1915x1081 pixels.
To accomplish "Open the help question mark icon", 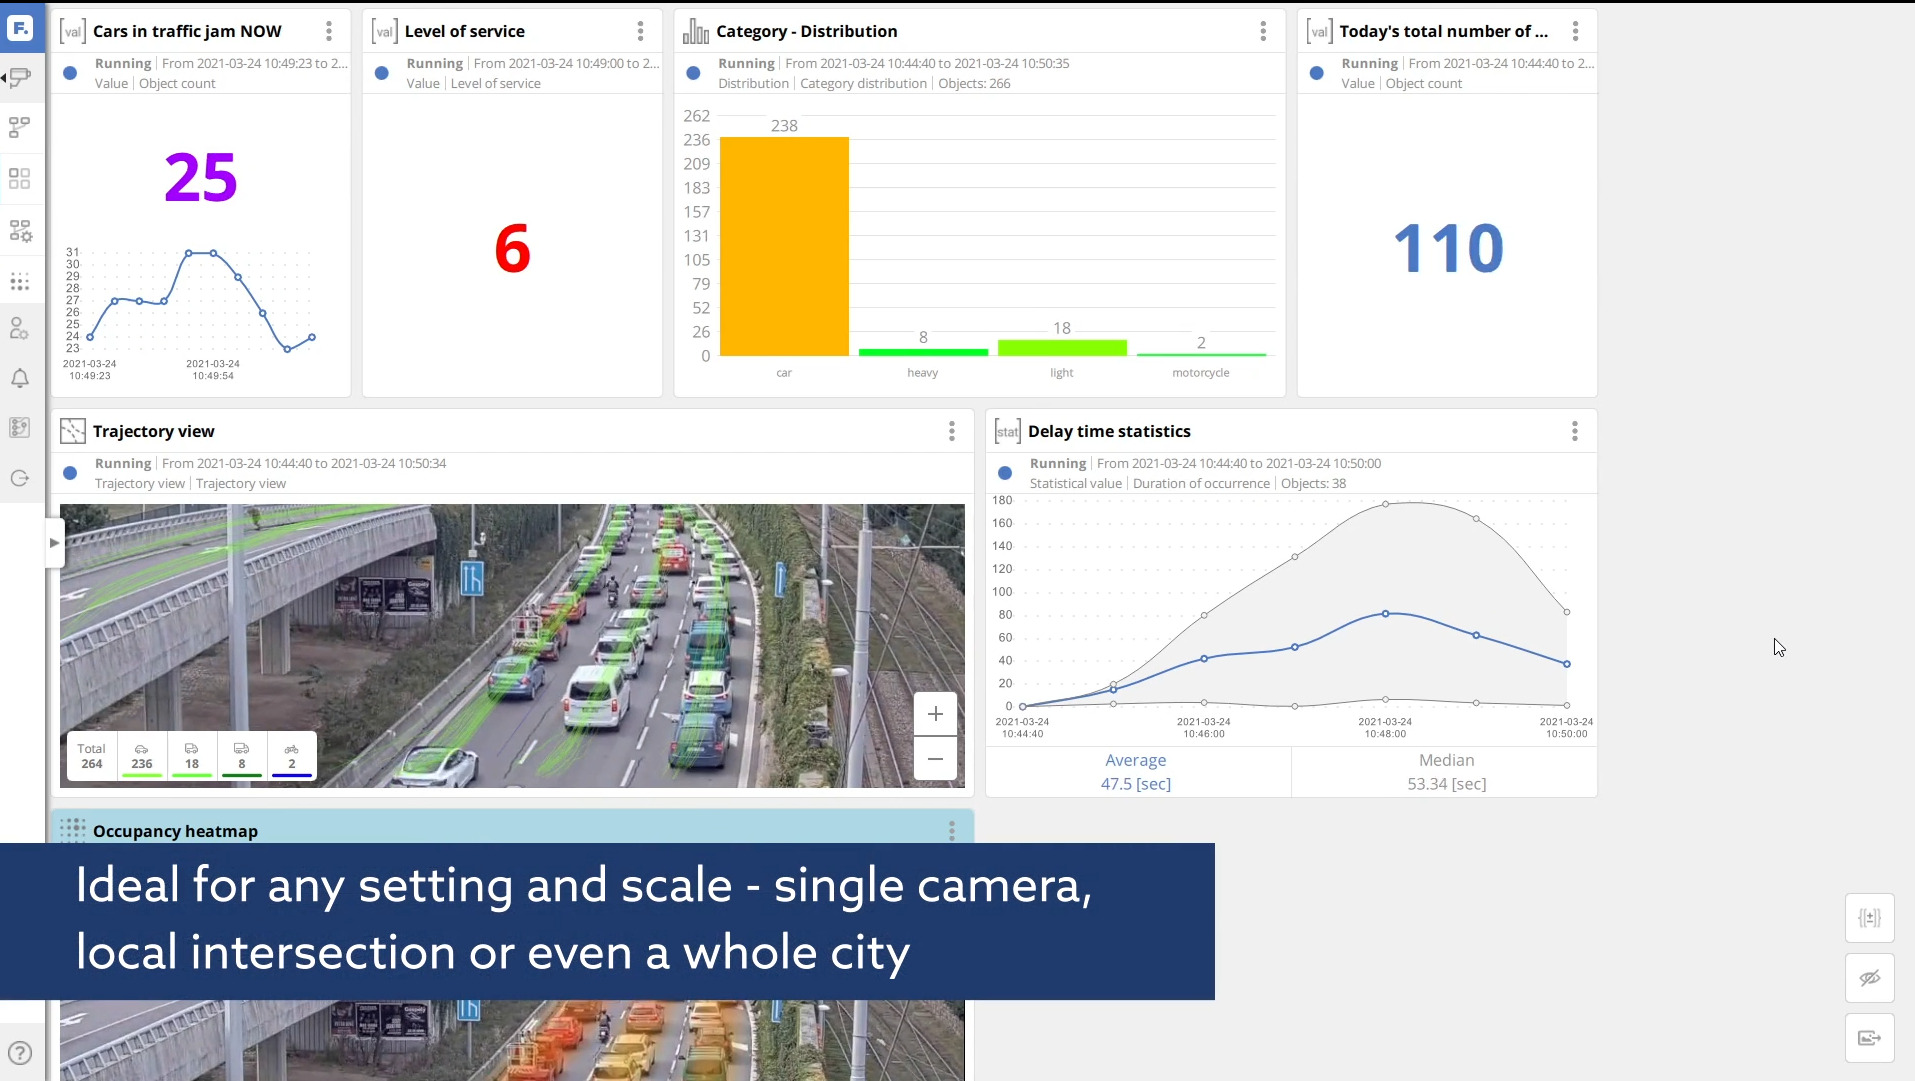I will (x=20, y=1052).
